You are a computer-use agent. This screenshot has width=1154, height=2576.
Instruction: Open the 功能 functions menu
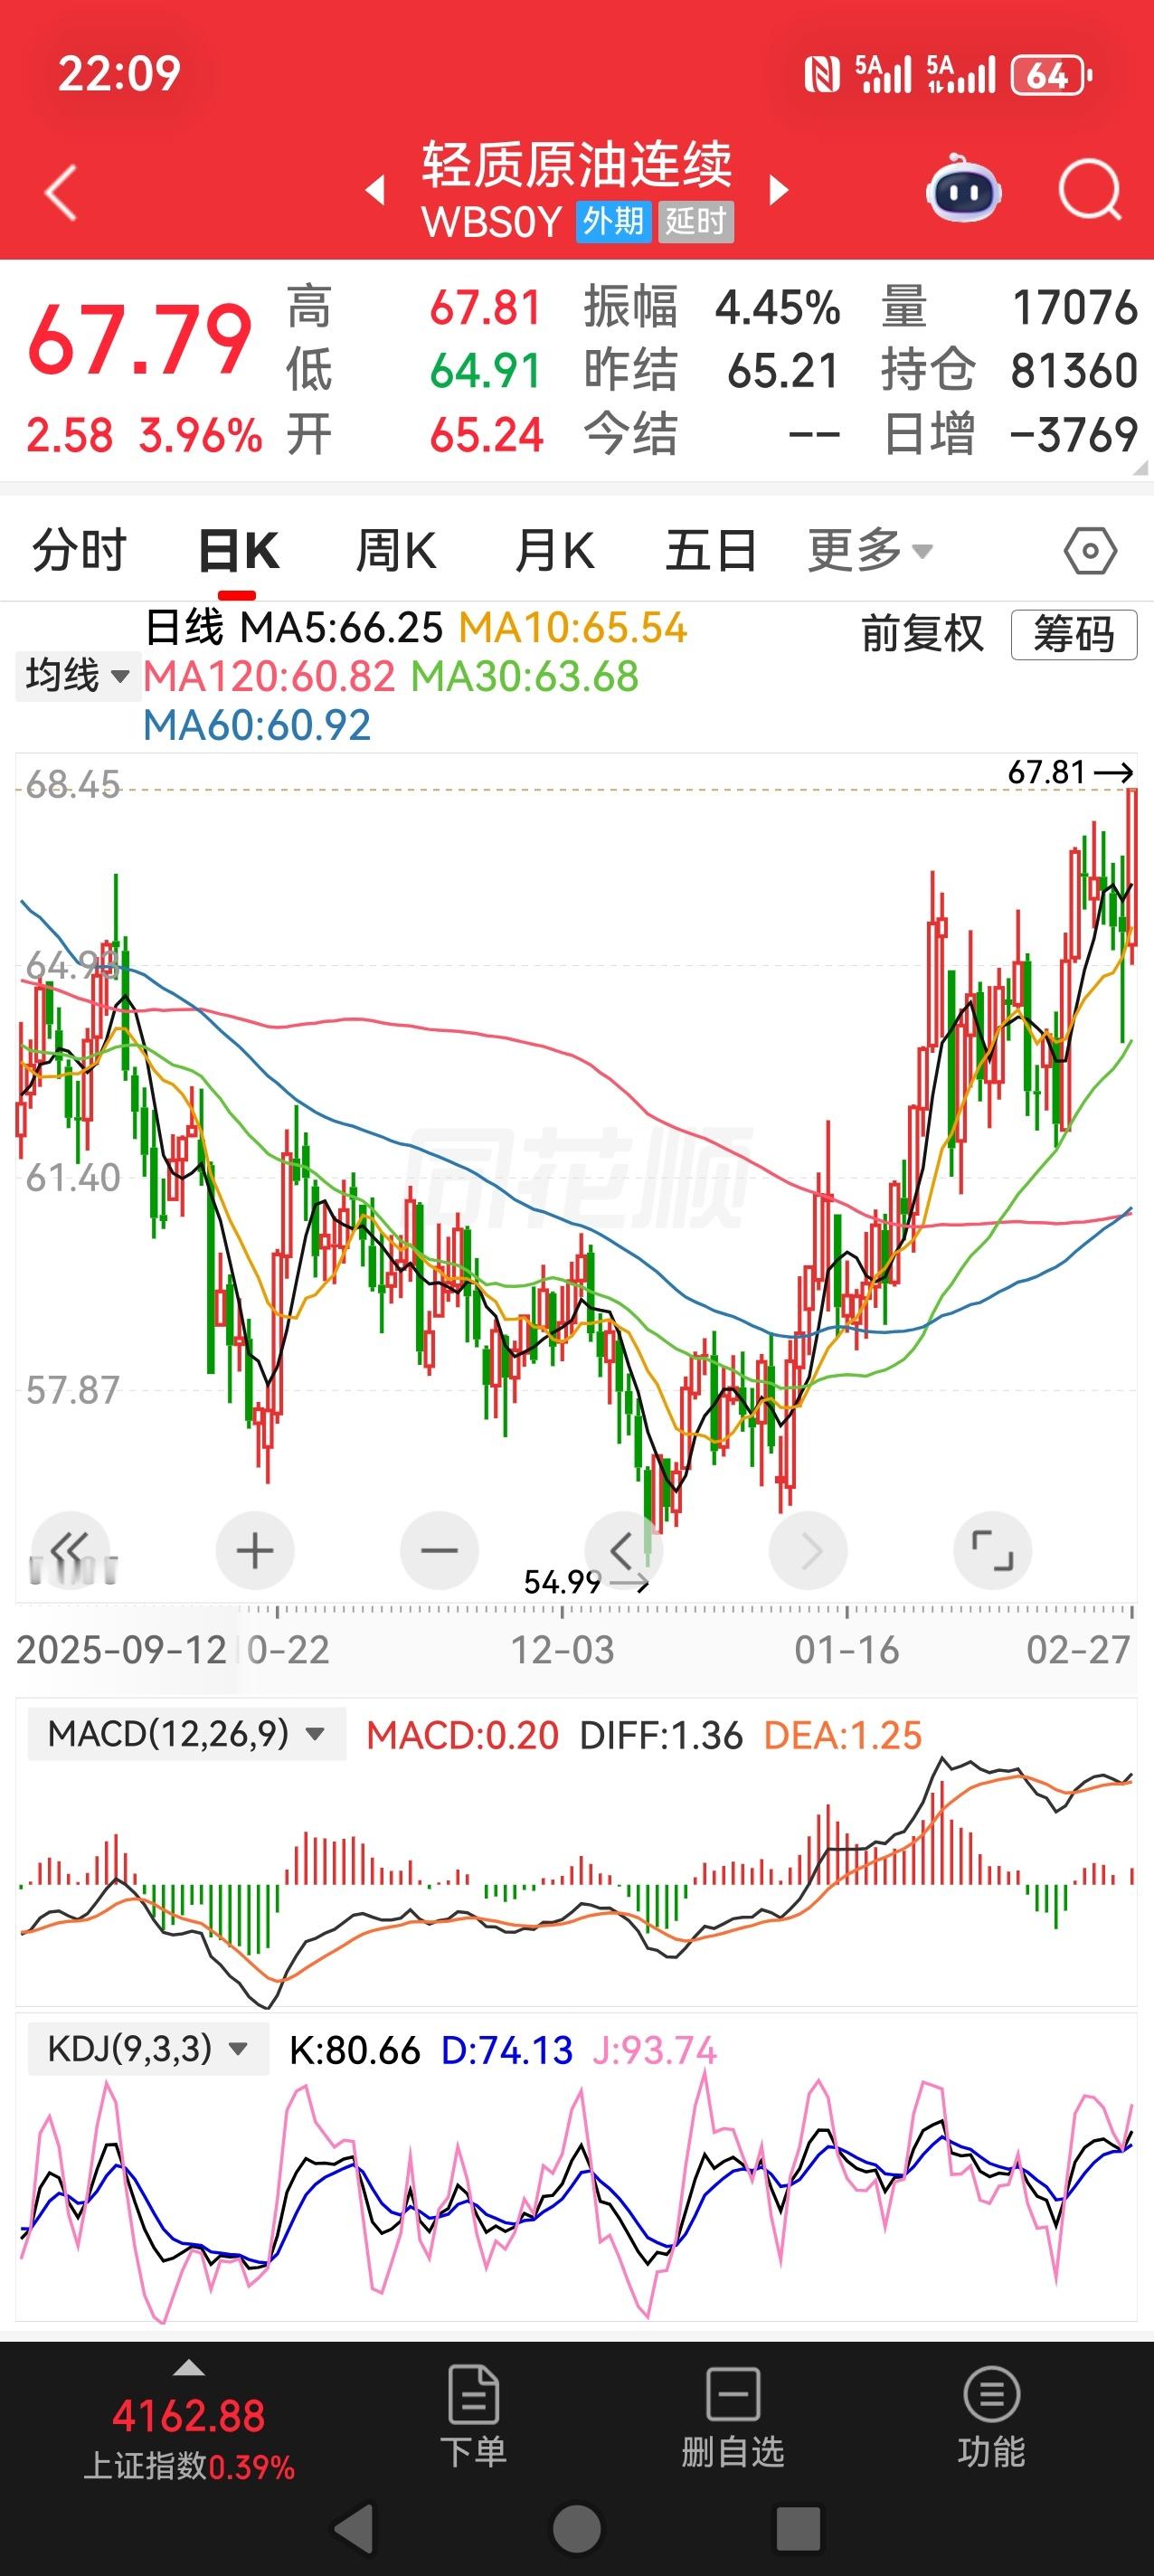[991, 2417]
